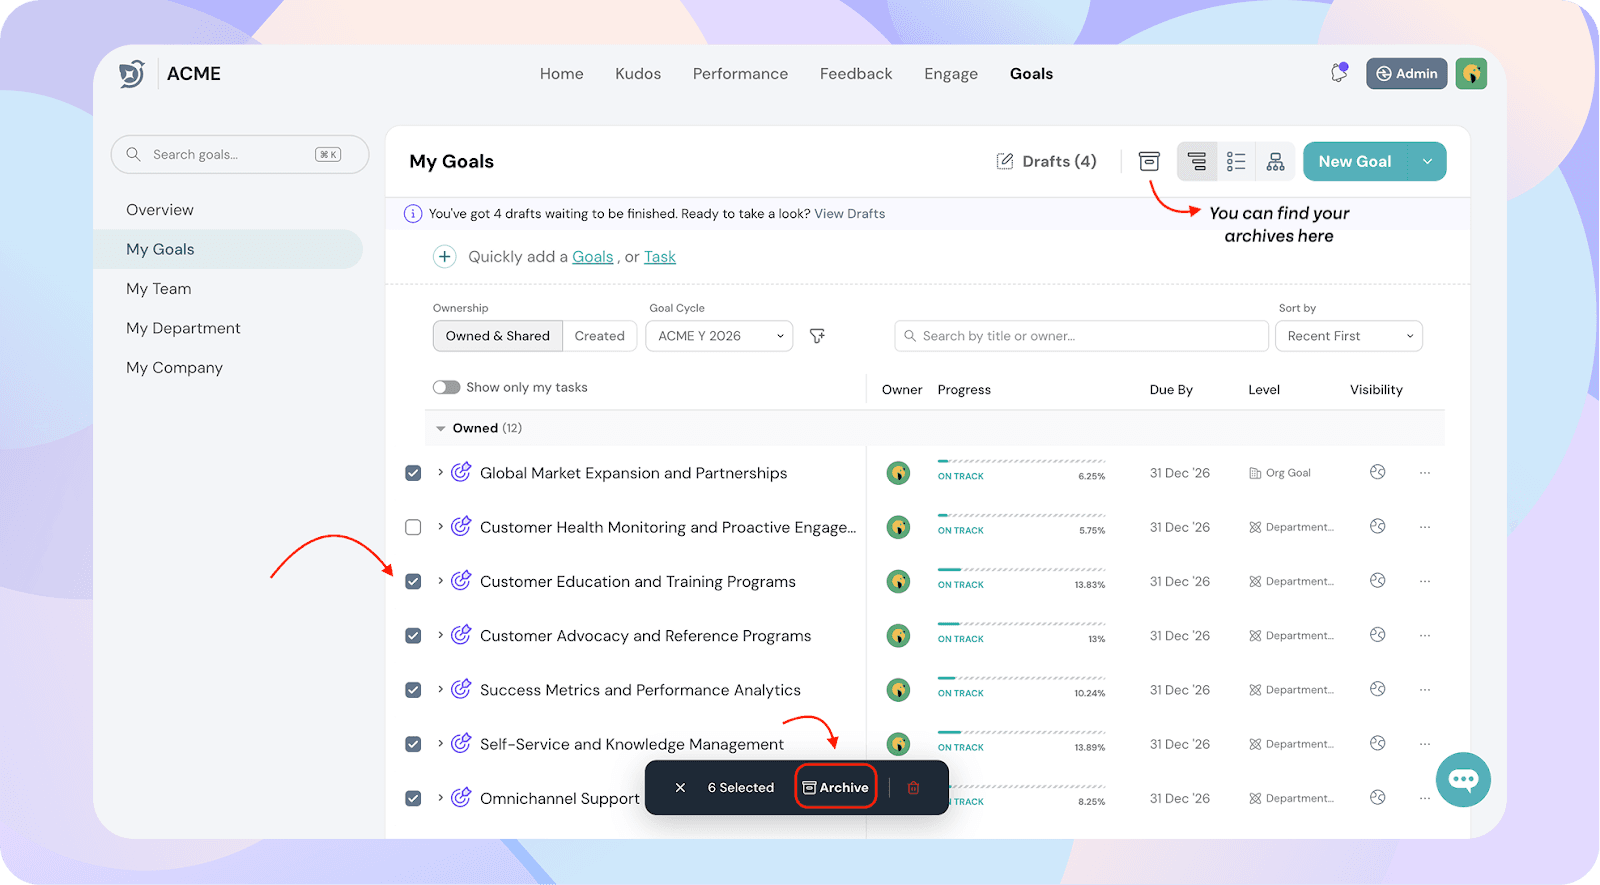Open the ACME Y 2026 goal cycle dropdown
The image size is (1600, 885).
pos(719,336)
